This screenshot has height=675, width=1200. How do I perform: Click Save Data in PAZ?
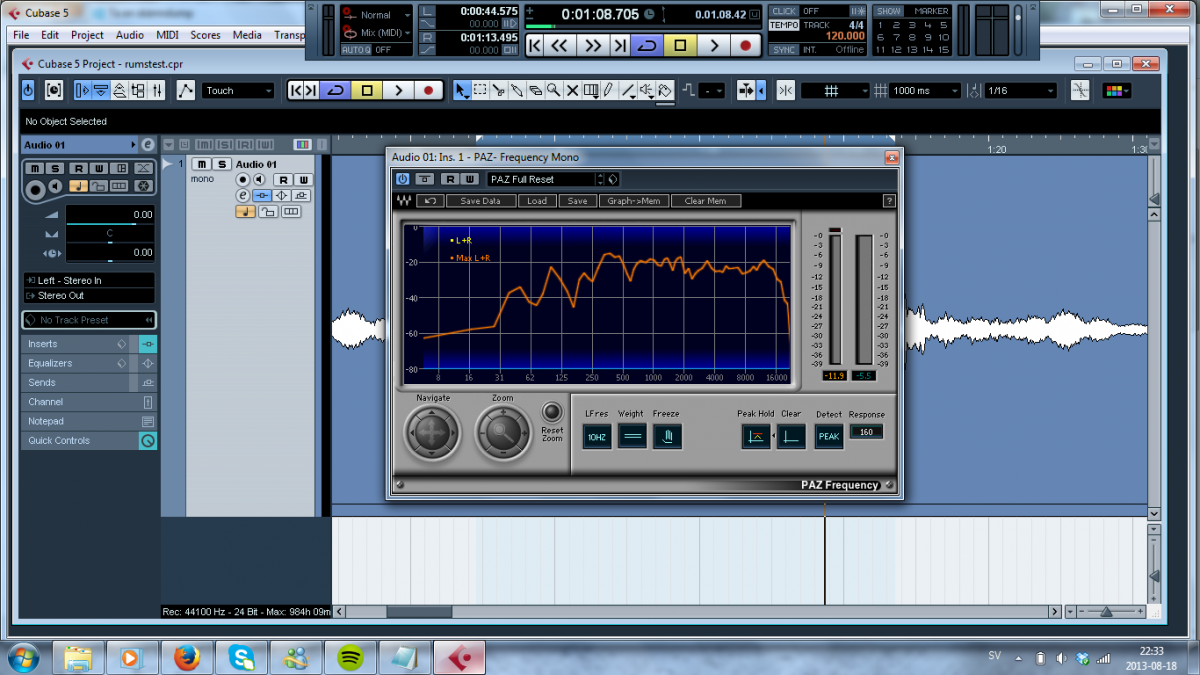click(x=480, y=201)
